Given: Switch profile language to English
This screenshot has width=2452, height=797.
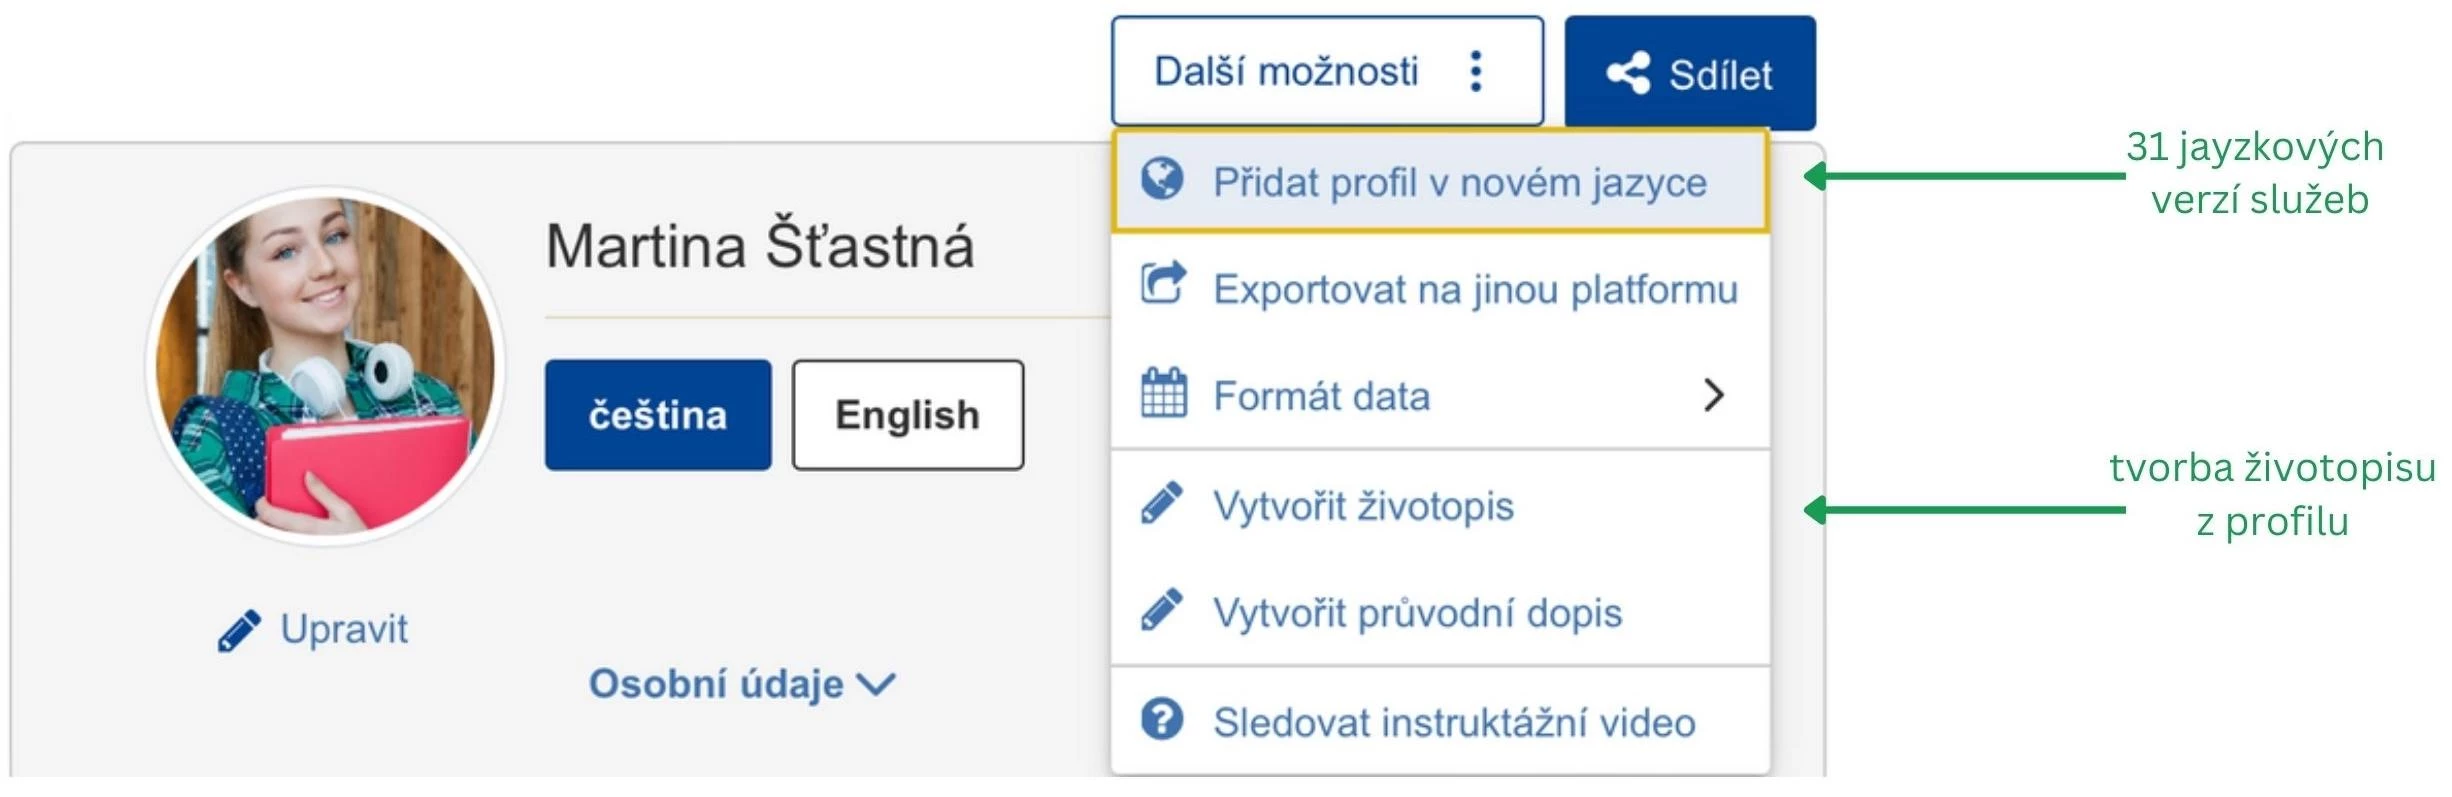Looking at the screenshot, I should pos(907,415).
